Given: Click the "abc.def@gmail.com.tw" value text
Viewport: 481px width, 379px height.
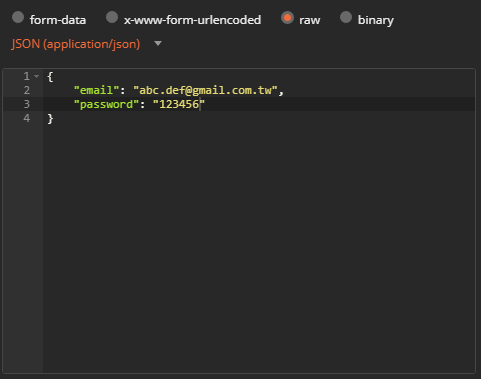Looking at the screenshot, I should (205, 90).
